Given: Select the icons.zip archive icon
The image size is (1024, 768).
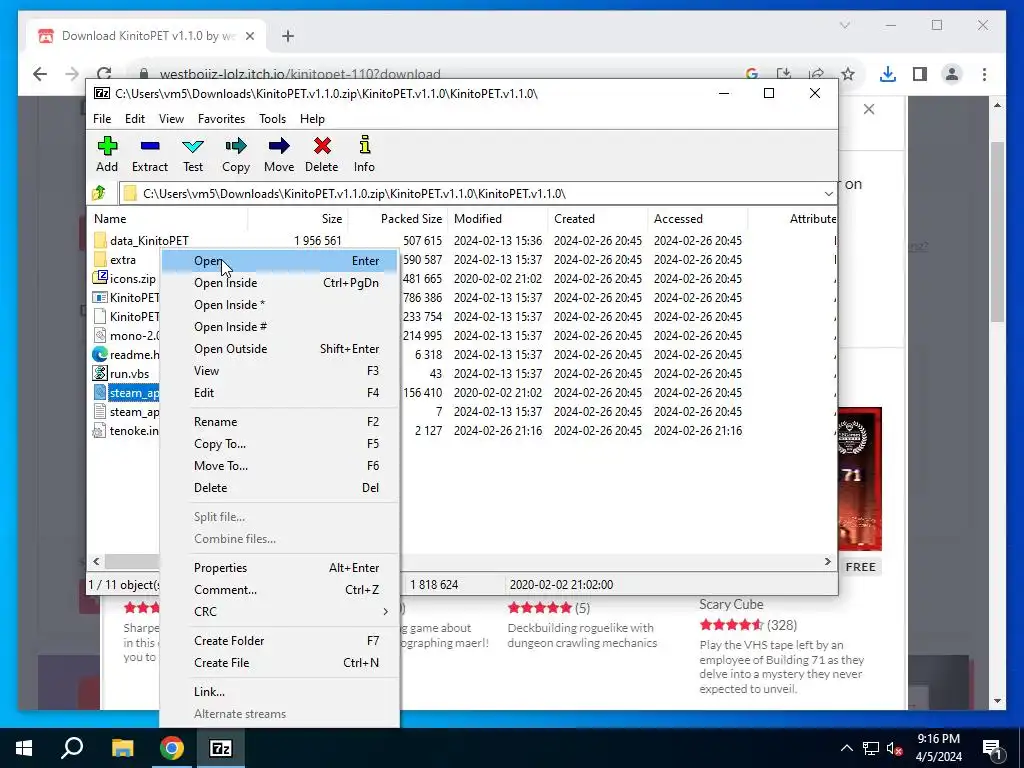Looking at the screenshot, I should tap(100, 278).
